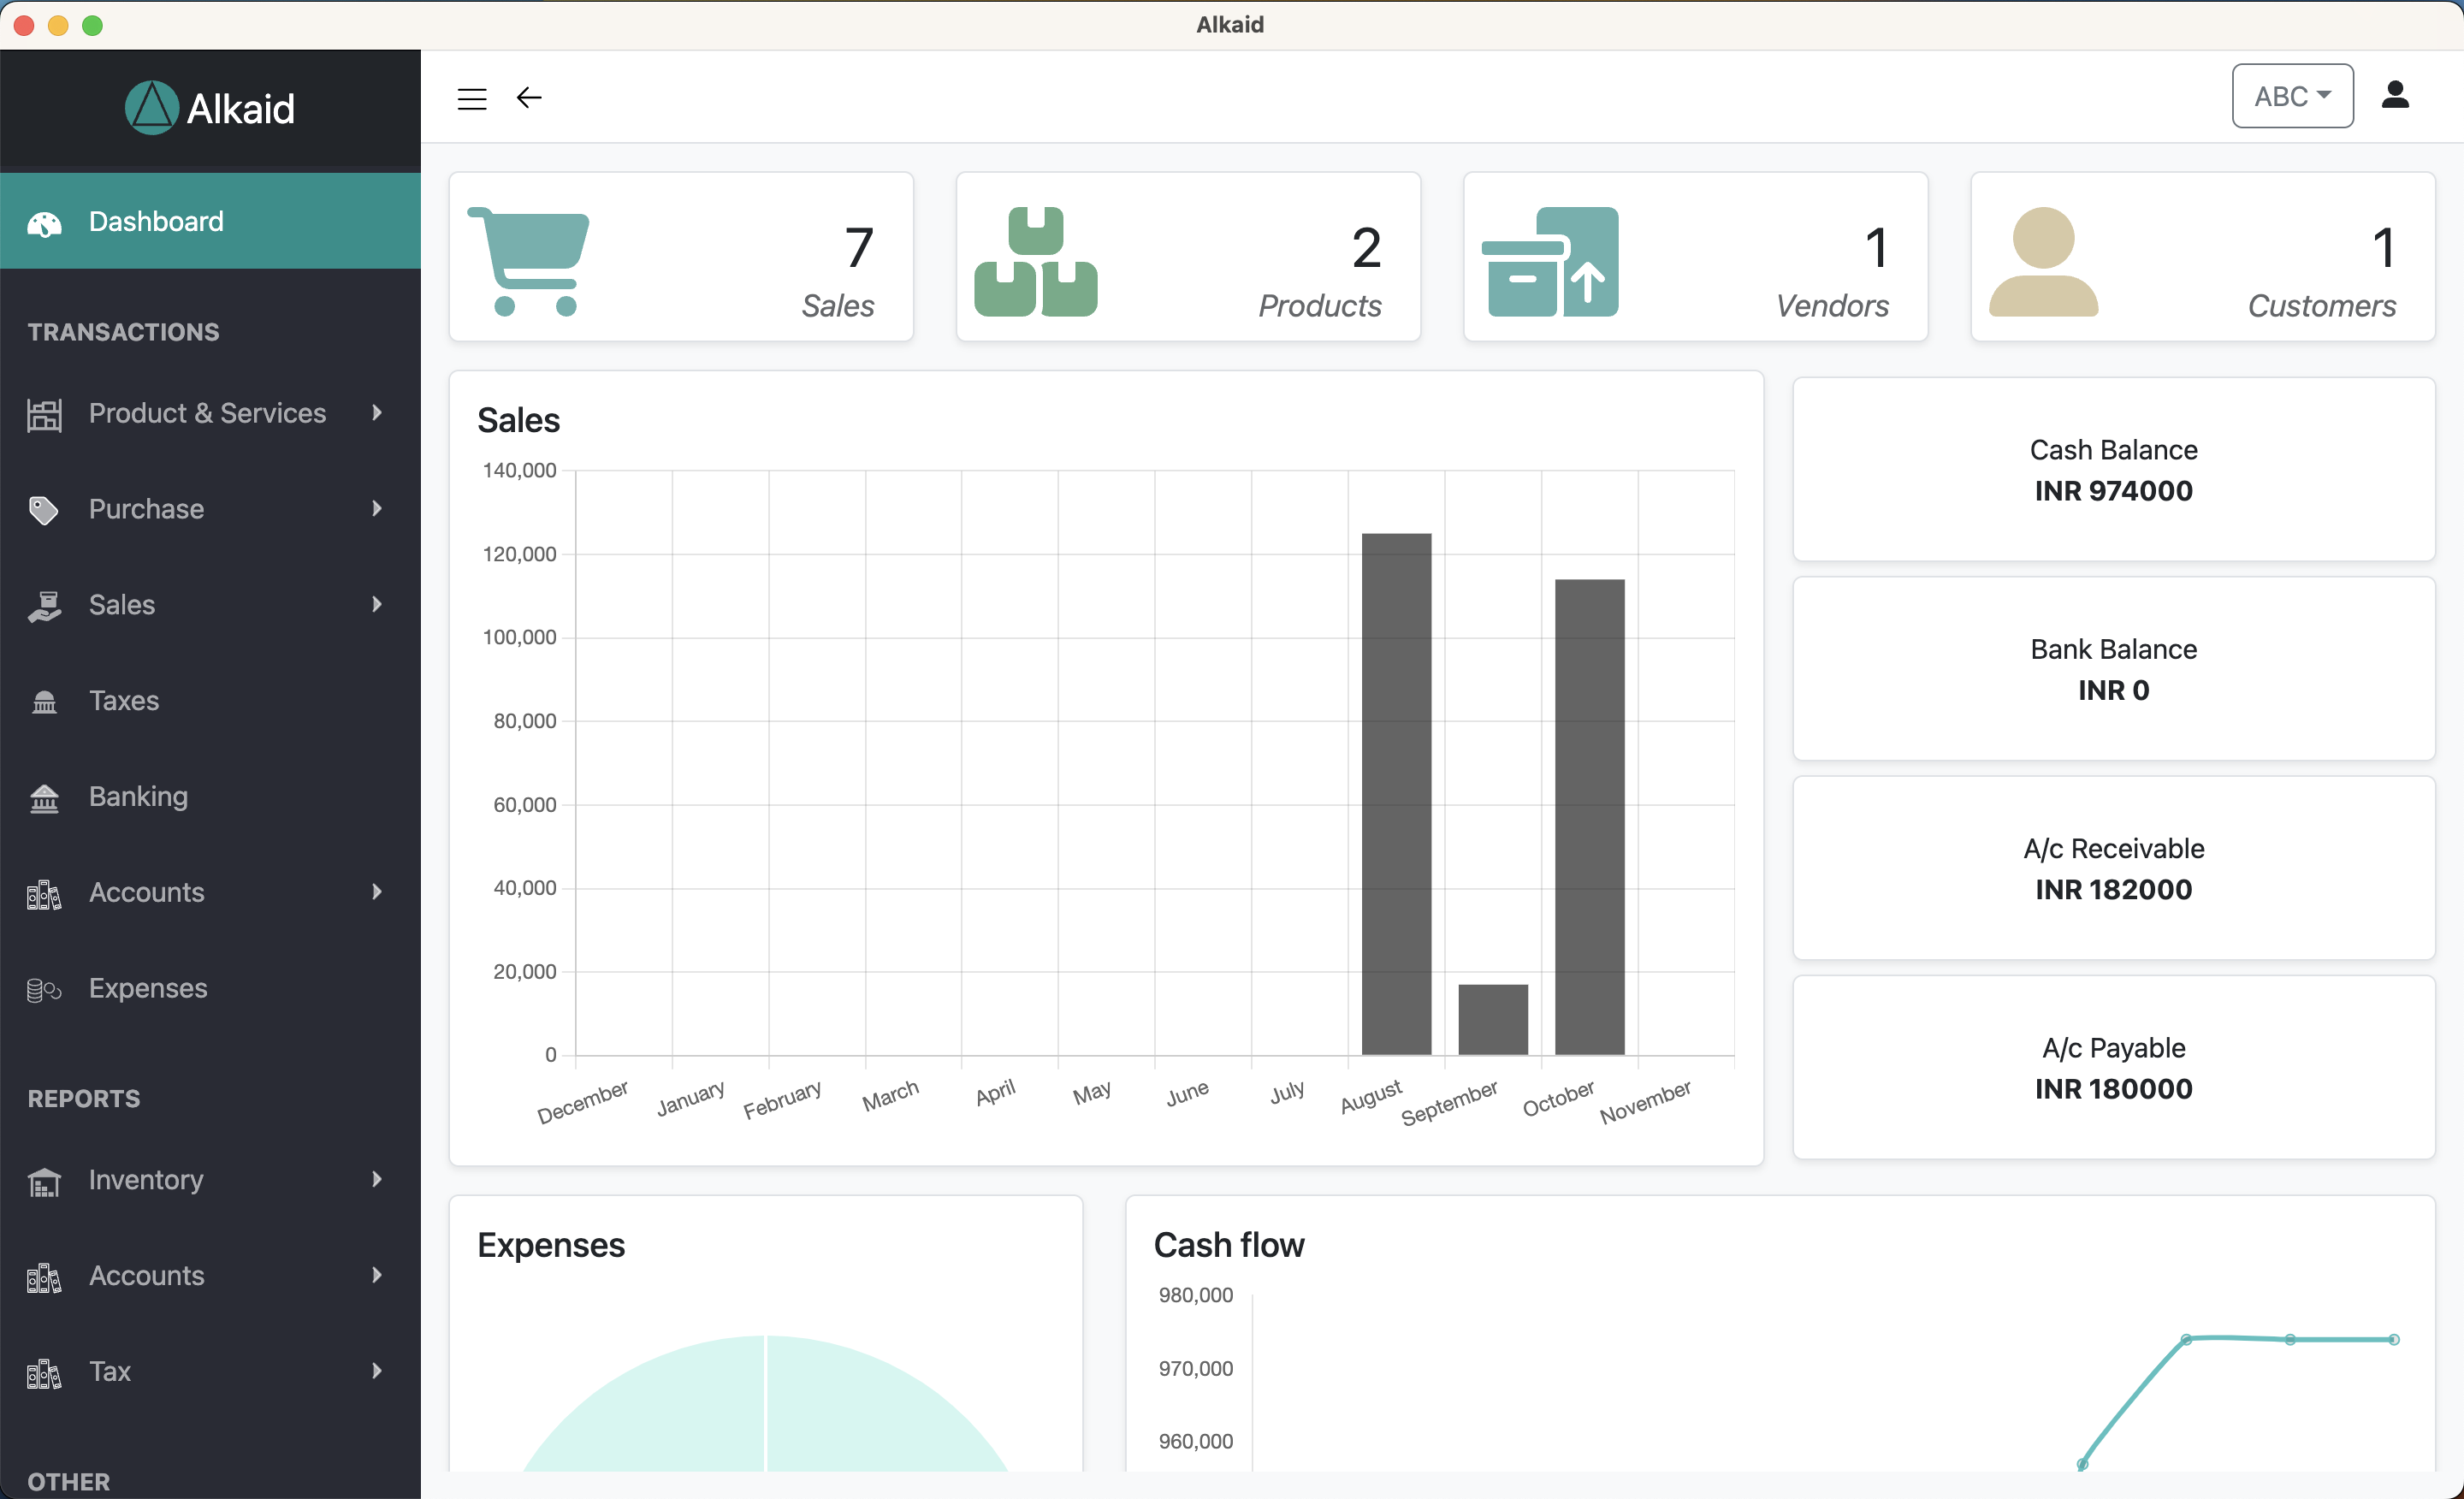The height and width of the screenshot is (1499, 2464).
Task: Click the Sales hand icon in sidebar
Action: coord(44,606)
